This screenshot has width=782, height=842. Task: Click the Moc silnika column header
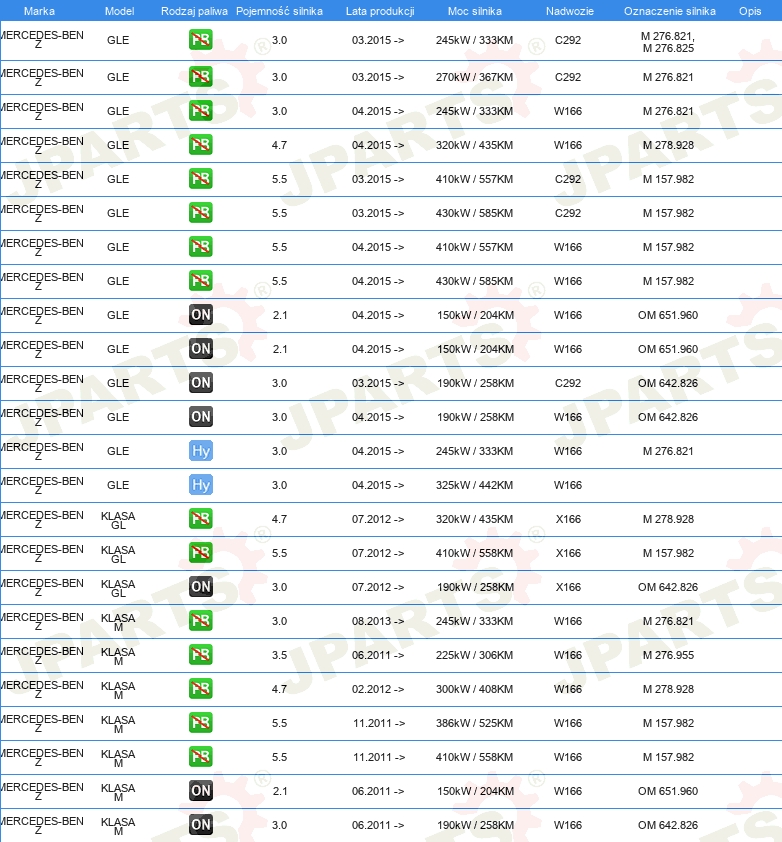coord(475,11)
